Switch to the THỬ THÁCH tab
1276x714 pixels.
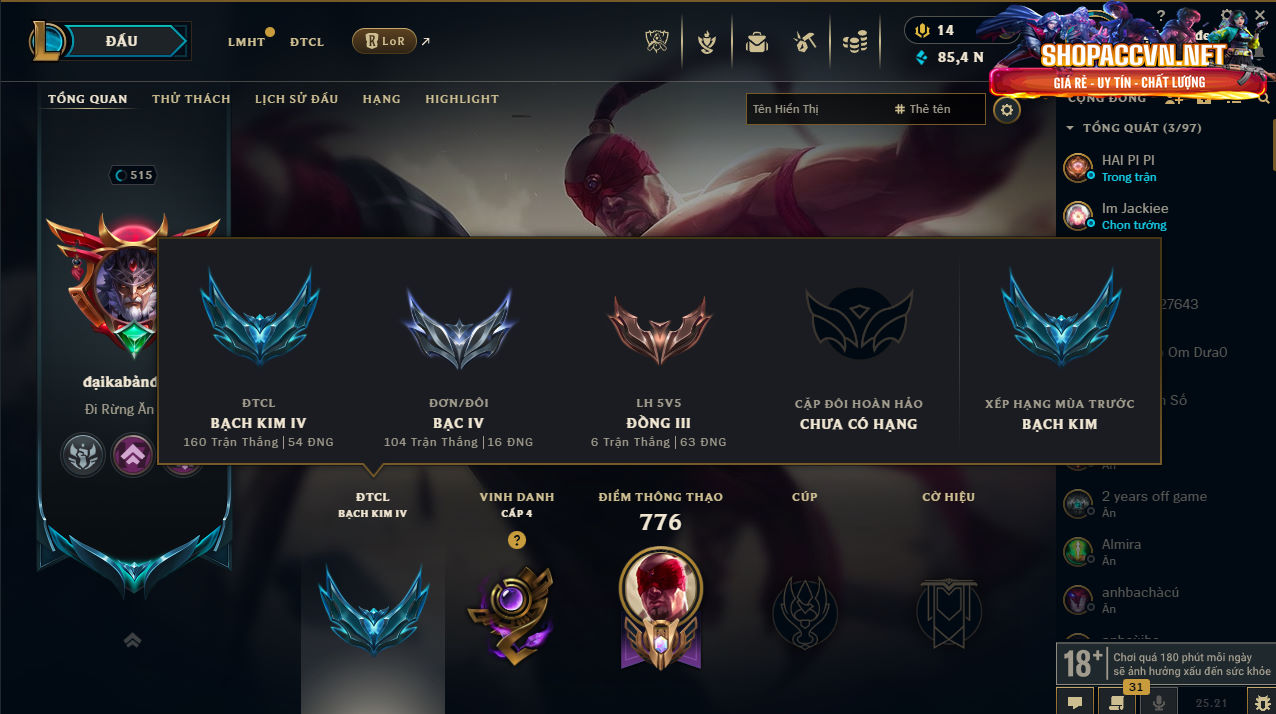(x=191, y=99)
